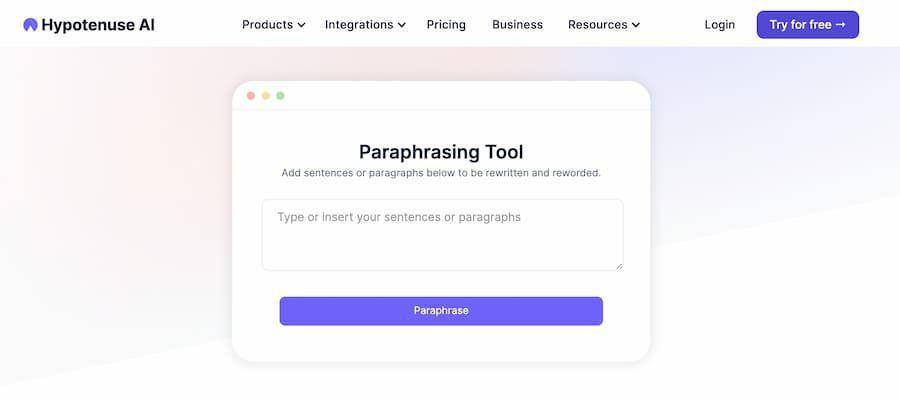Image resolution: width=900 pixels, height=400 pixels.
Task: Expand the Resources dropdown menu
Action: (604, 25)
